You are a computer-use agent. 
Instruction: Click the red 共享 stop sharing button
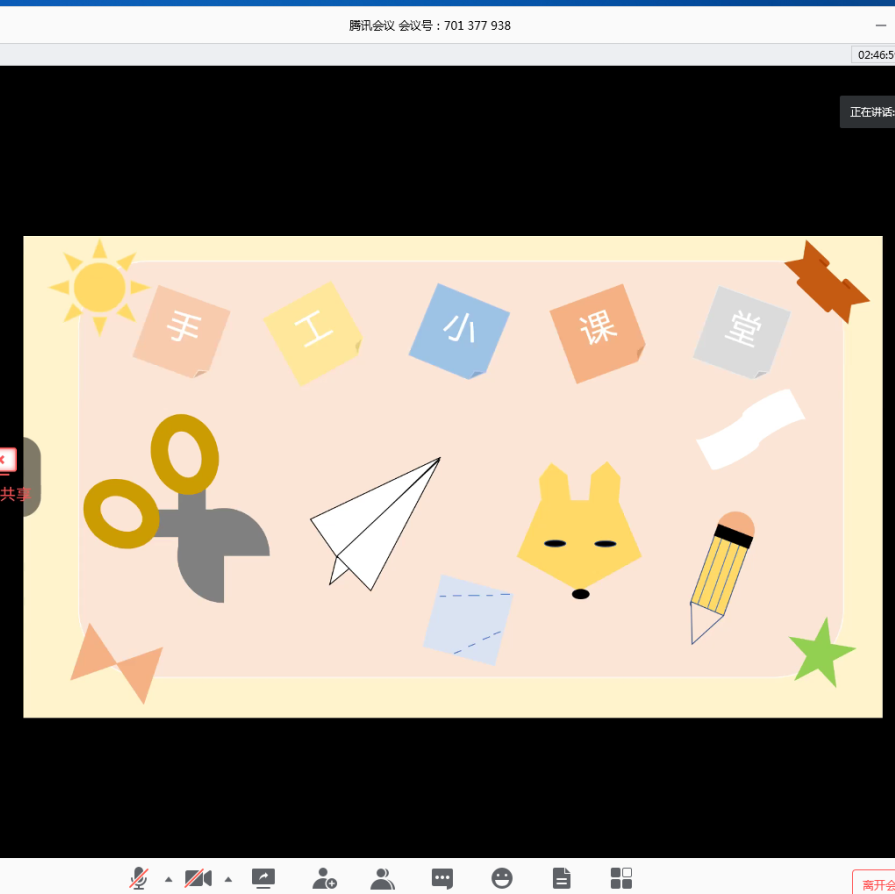pyautogui.click(x=9, y=476)
